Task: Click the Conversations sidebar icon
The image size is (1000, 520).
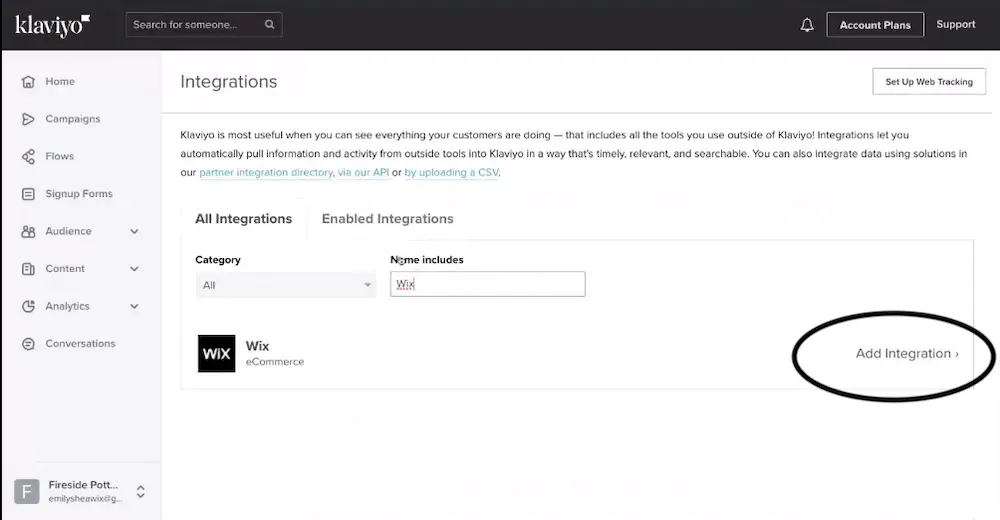Action: (x=28, y=344)
